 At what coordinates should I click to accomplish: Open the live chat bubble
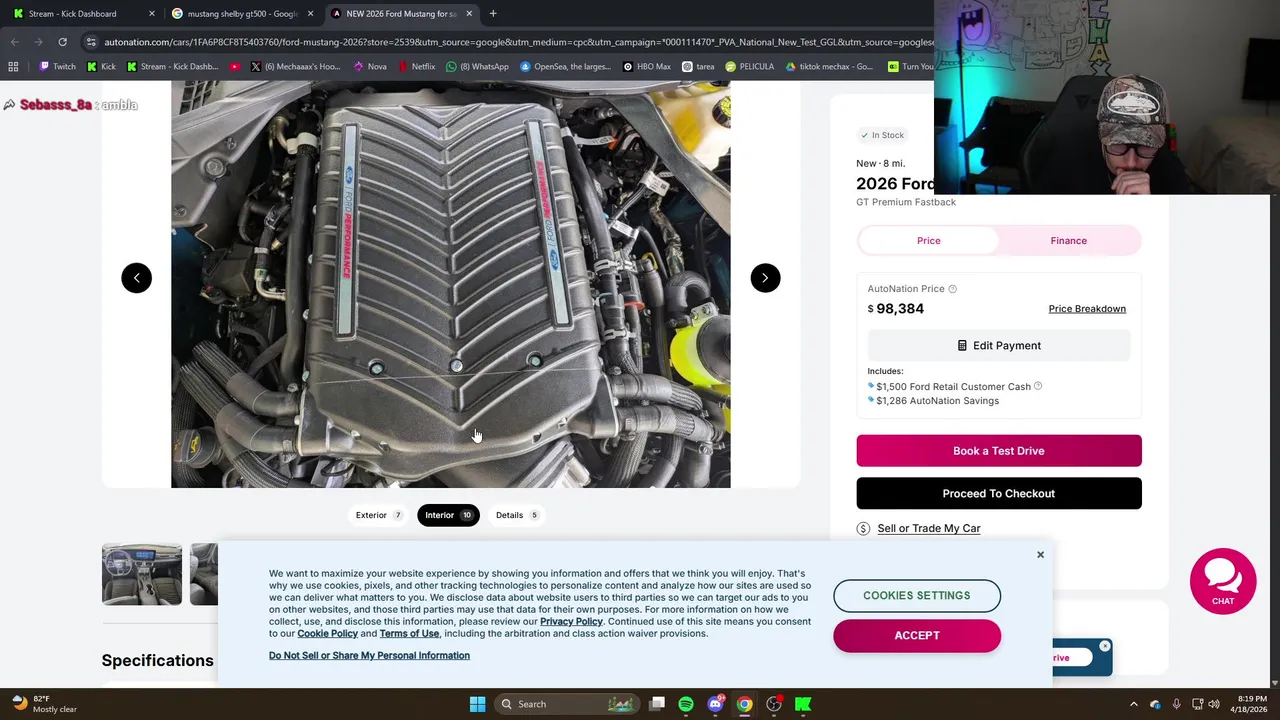pos(1223,581)
